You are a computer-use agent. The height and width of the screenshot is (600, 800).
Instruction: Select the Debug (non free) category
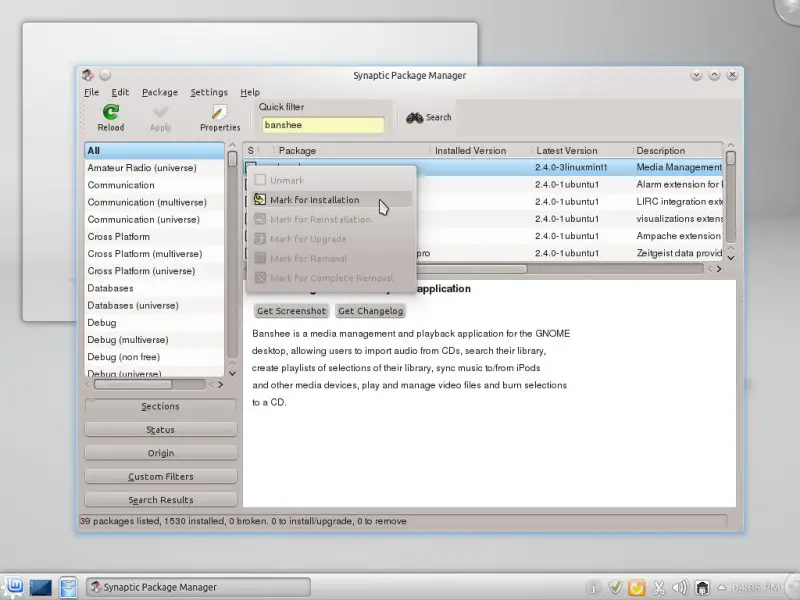pos(154,357)
